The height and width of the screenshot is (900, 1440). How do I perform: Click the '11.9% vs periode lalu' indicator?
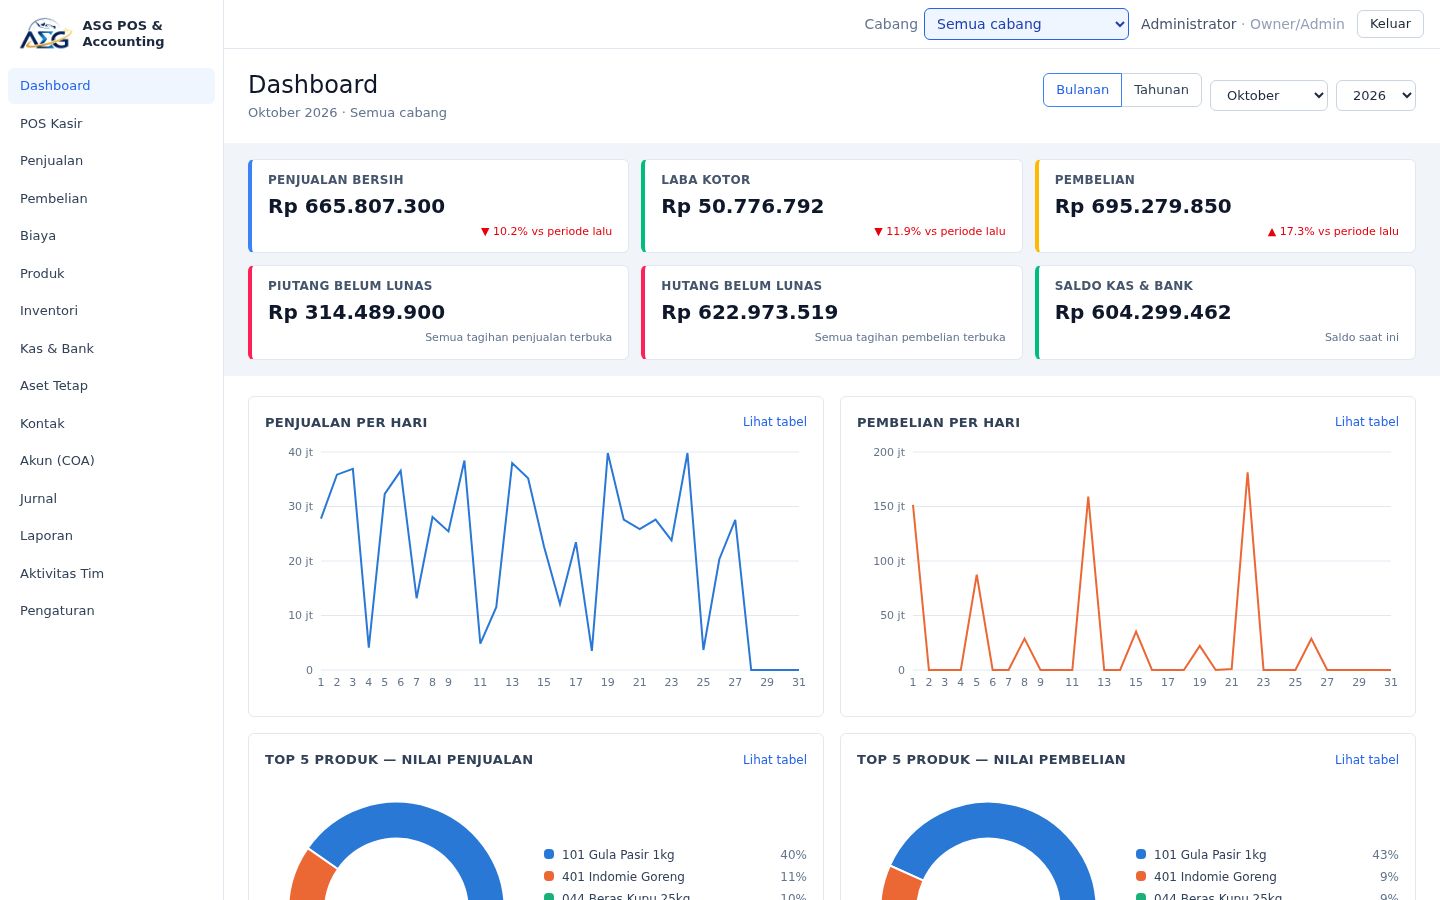940,231
